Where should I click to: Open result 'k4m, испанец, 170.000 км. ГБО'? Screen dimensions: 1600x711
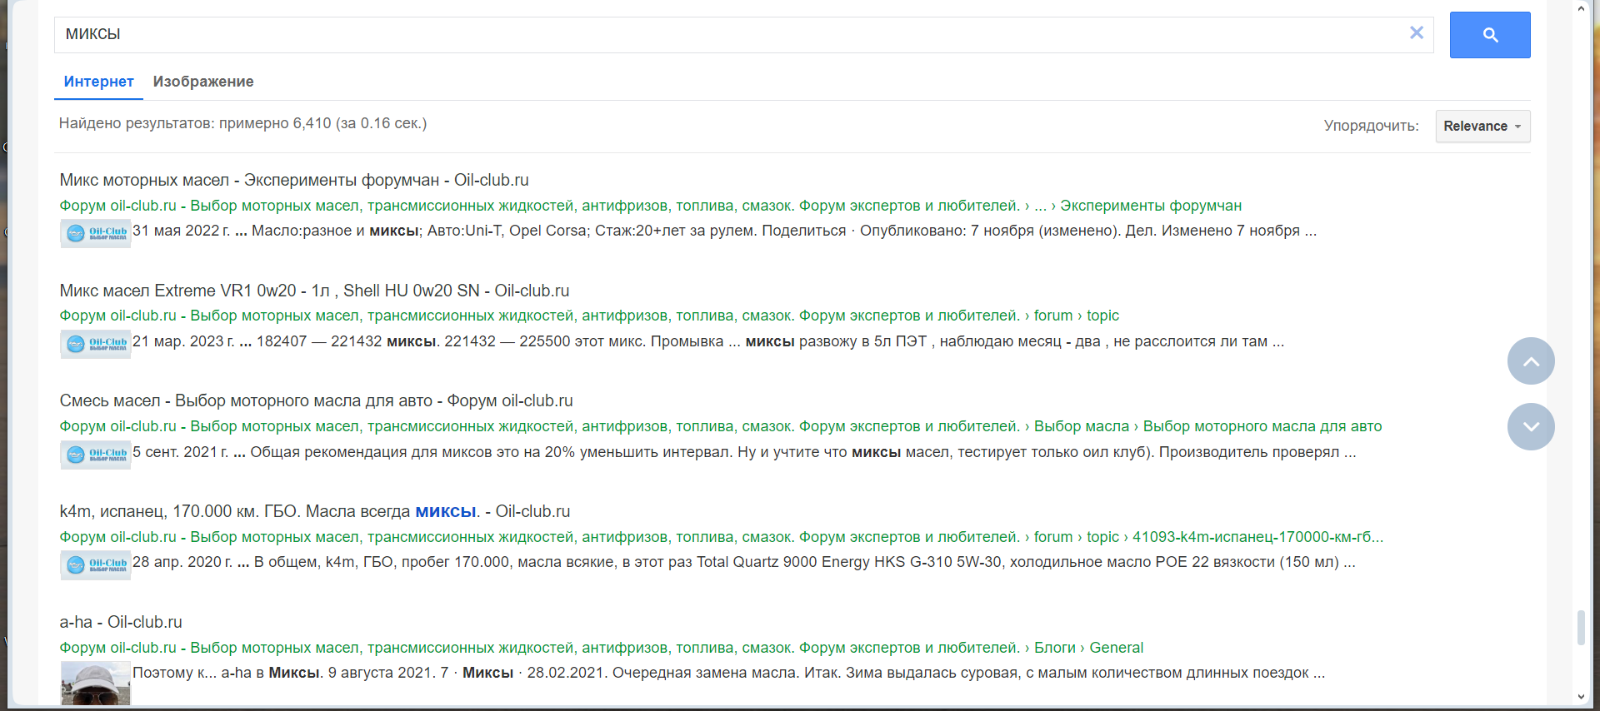click(x=314, y=512)
